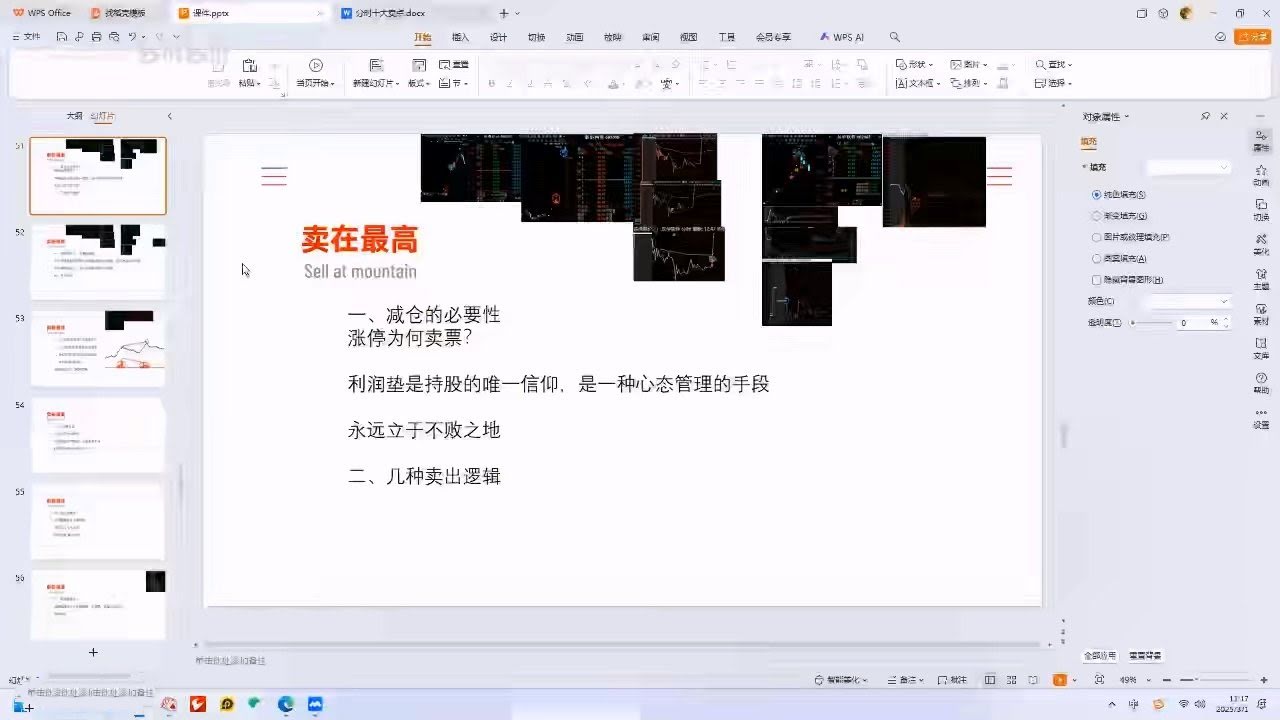Select slide 53 thumbnail with chart
Image resolution: width=1280 pixels, height=720 pixels.
click(x=98, y=348)
